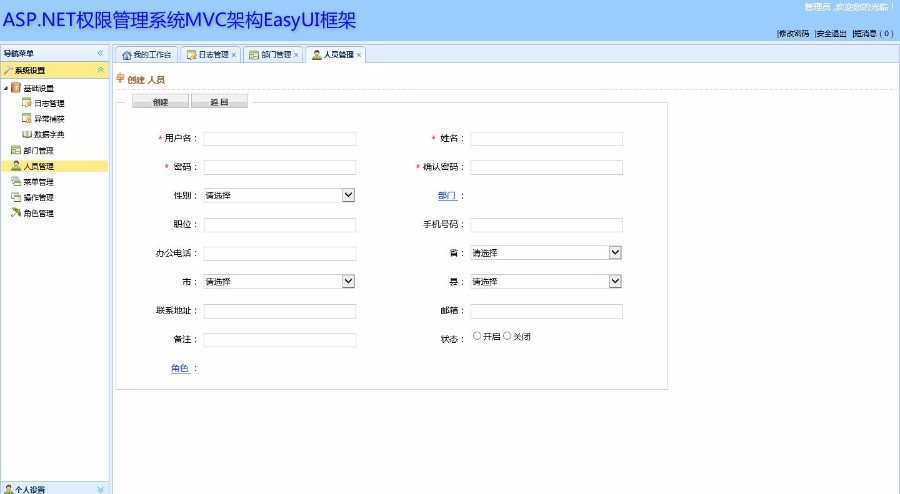
Task: Click the 部门 link in the form
Action: tap(447, 196)
